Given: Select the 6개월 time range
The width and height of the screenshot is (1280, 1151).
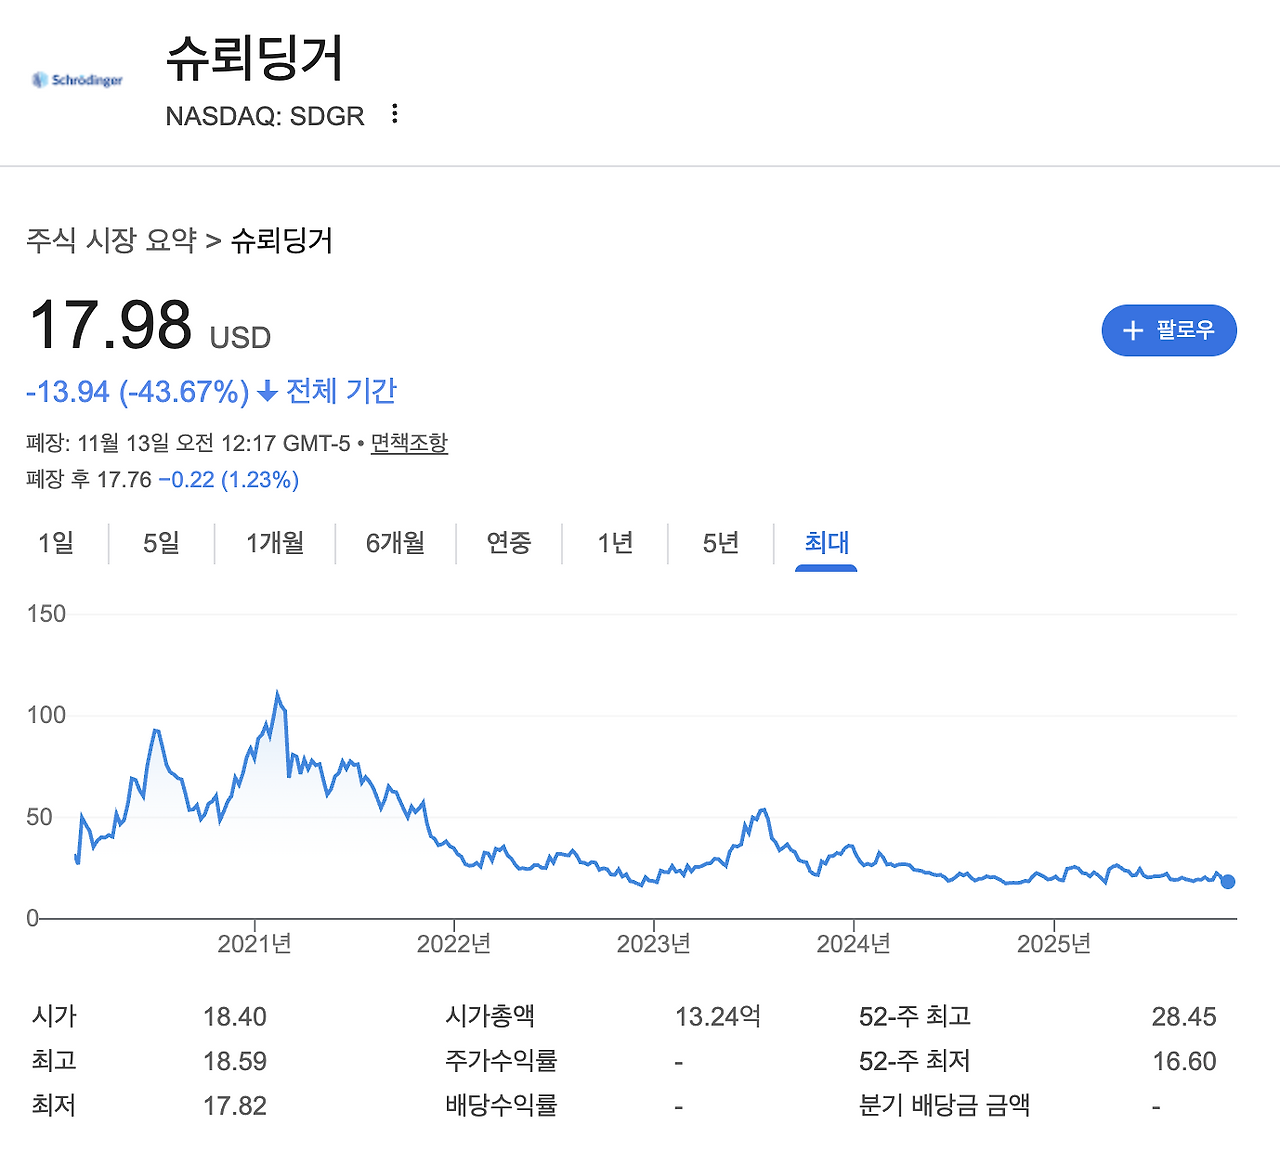Looking at the screenshot, I should pos(395,543).
